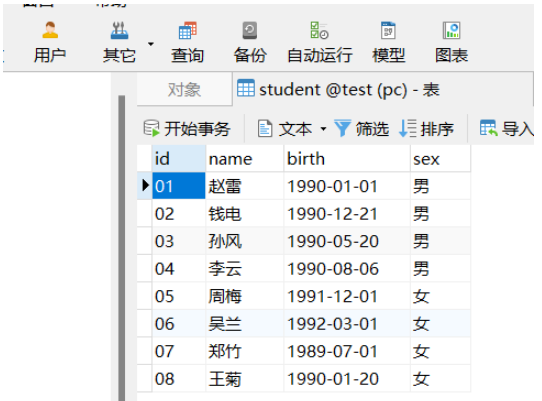542x401 pixels.
Task: Click the sex cell in 王菊's row
Action: click(x=440, y=379)
